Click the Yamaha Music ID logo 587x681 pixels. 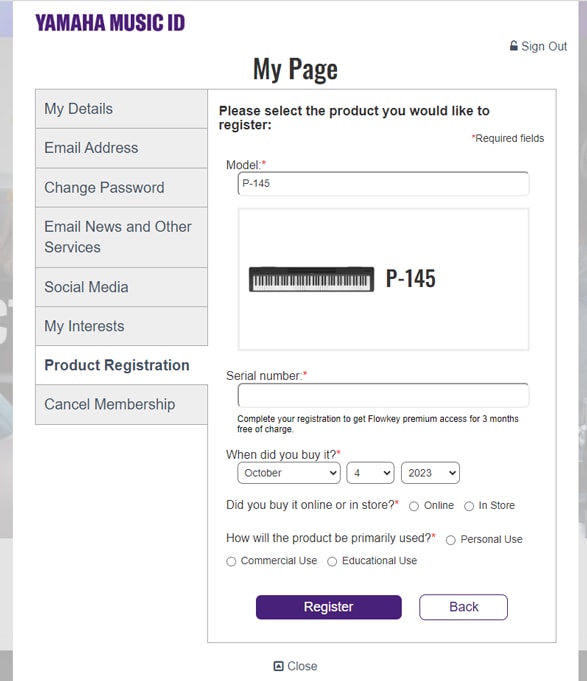[110, 23]
